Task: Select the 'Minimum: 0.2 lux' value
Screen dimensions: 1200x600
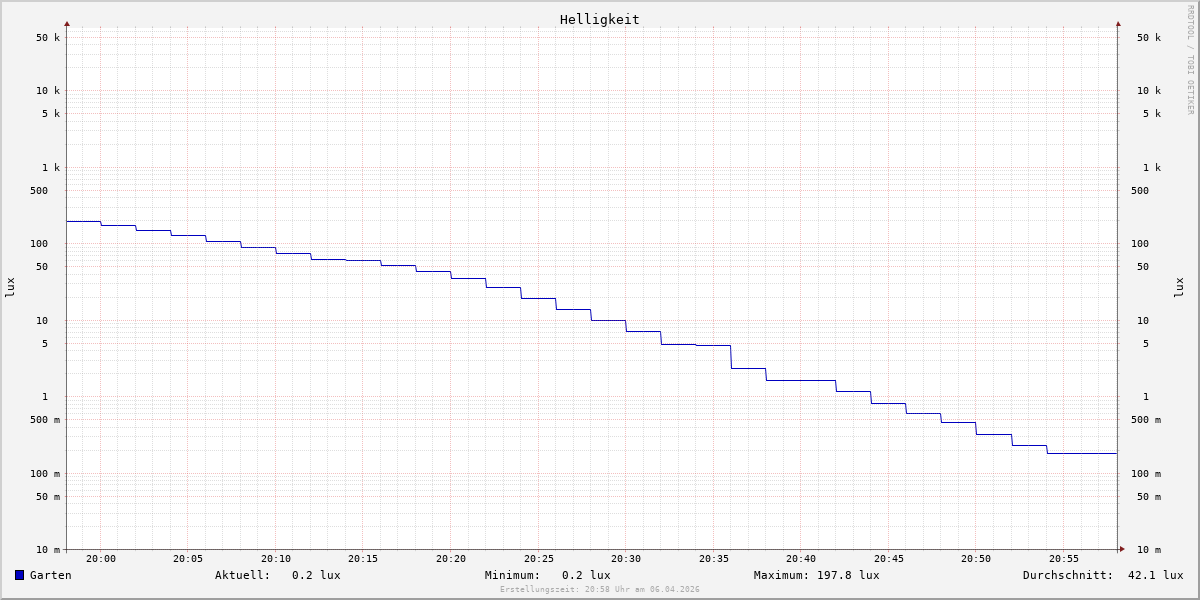Action: tap(548, 575)
